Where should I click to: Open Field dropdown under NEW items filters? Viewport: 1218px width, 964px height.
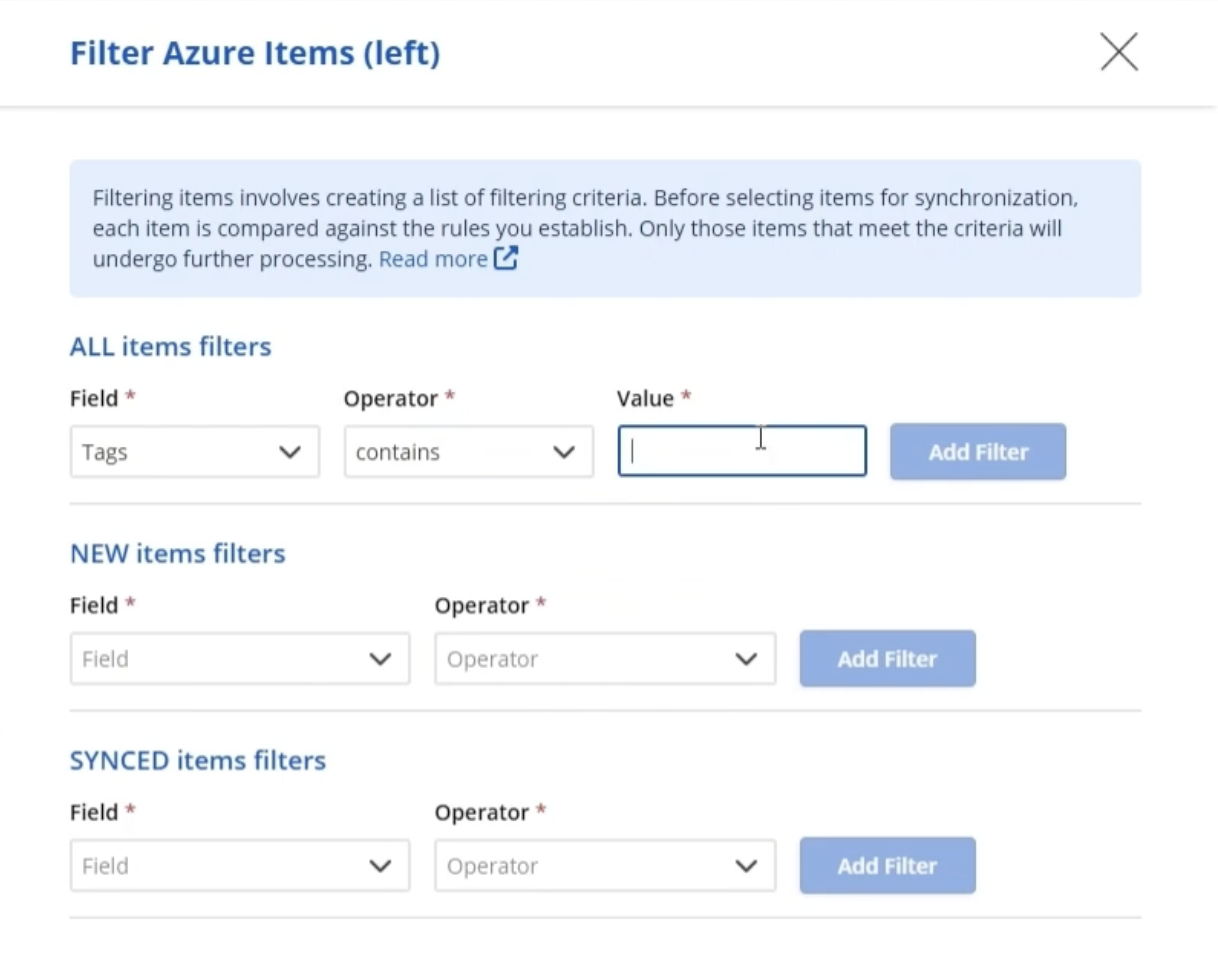point(240,659)
